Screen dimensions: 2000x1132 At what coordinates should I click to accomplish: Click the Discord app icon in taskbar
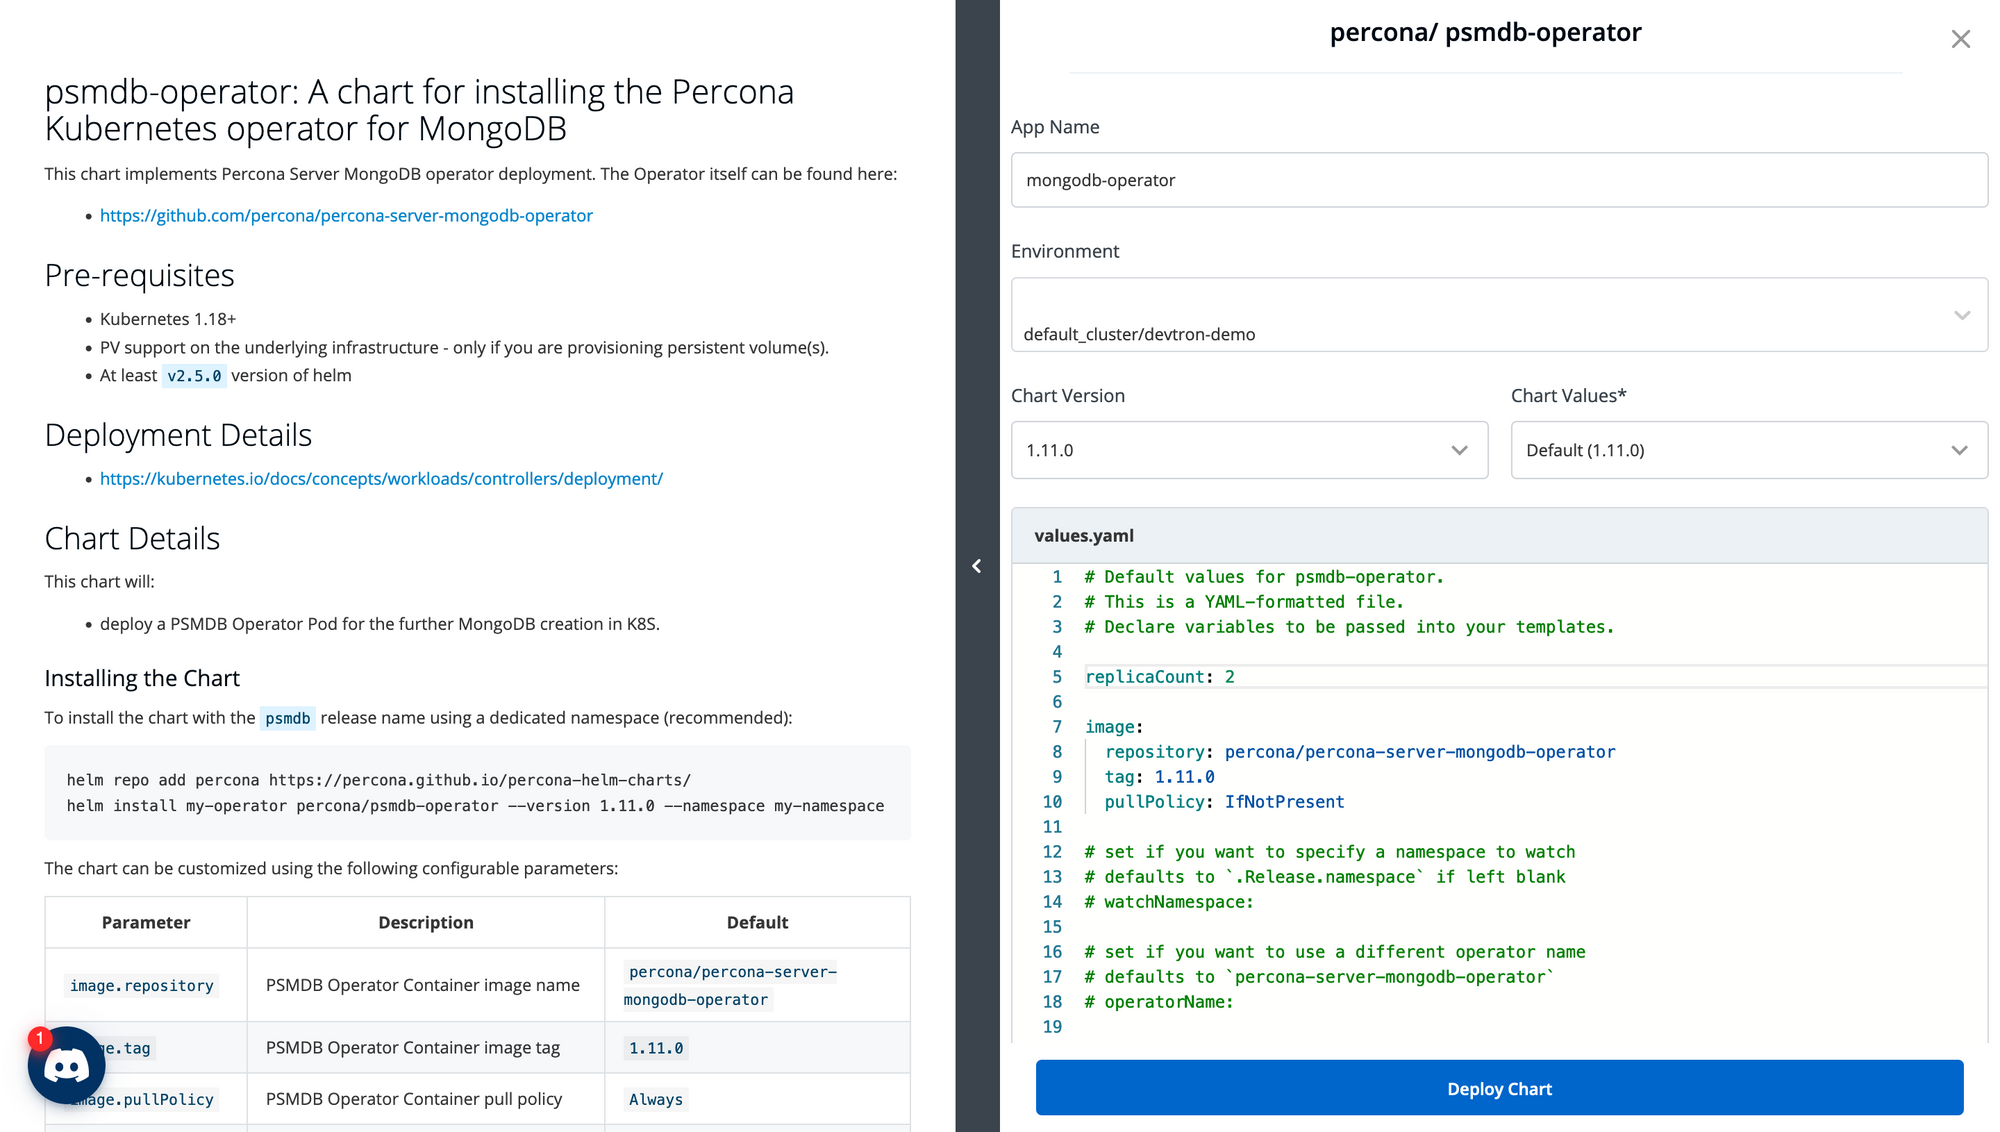pos(65,1065)
